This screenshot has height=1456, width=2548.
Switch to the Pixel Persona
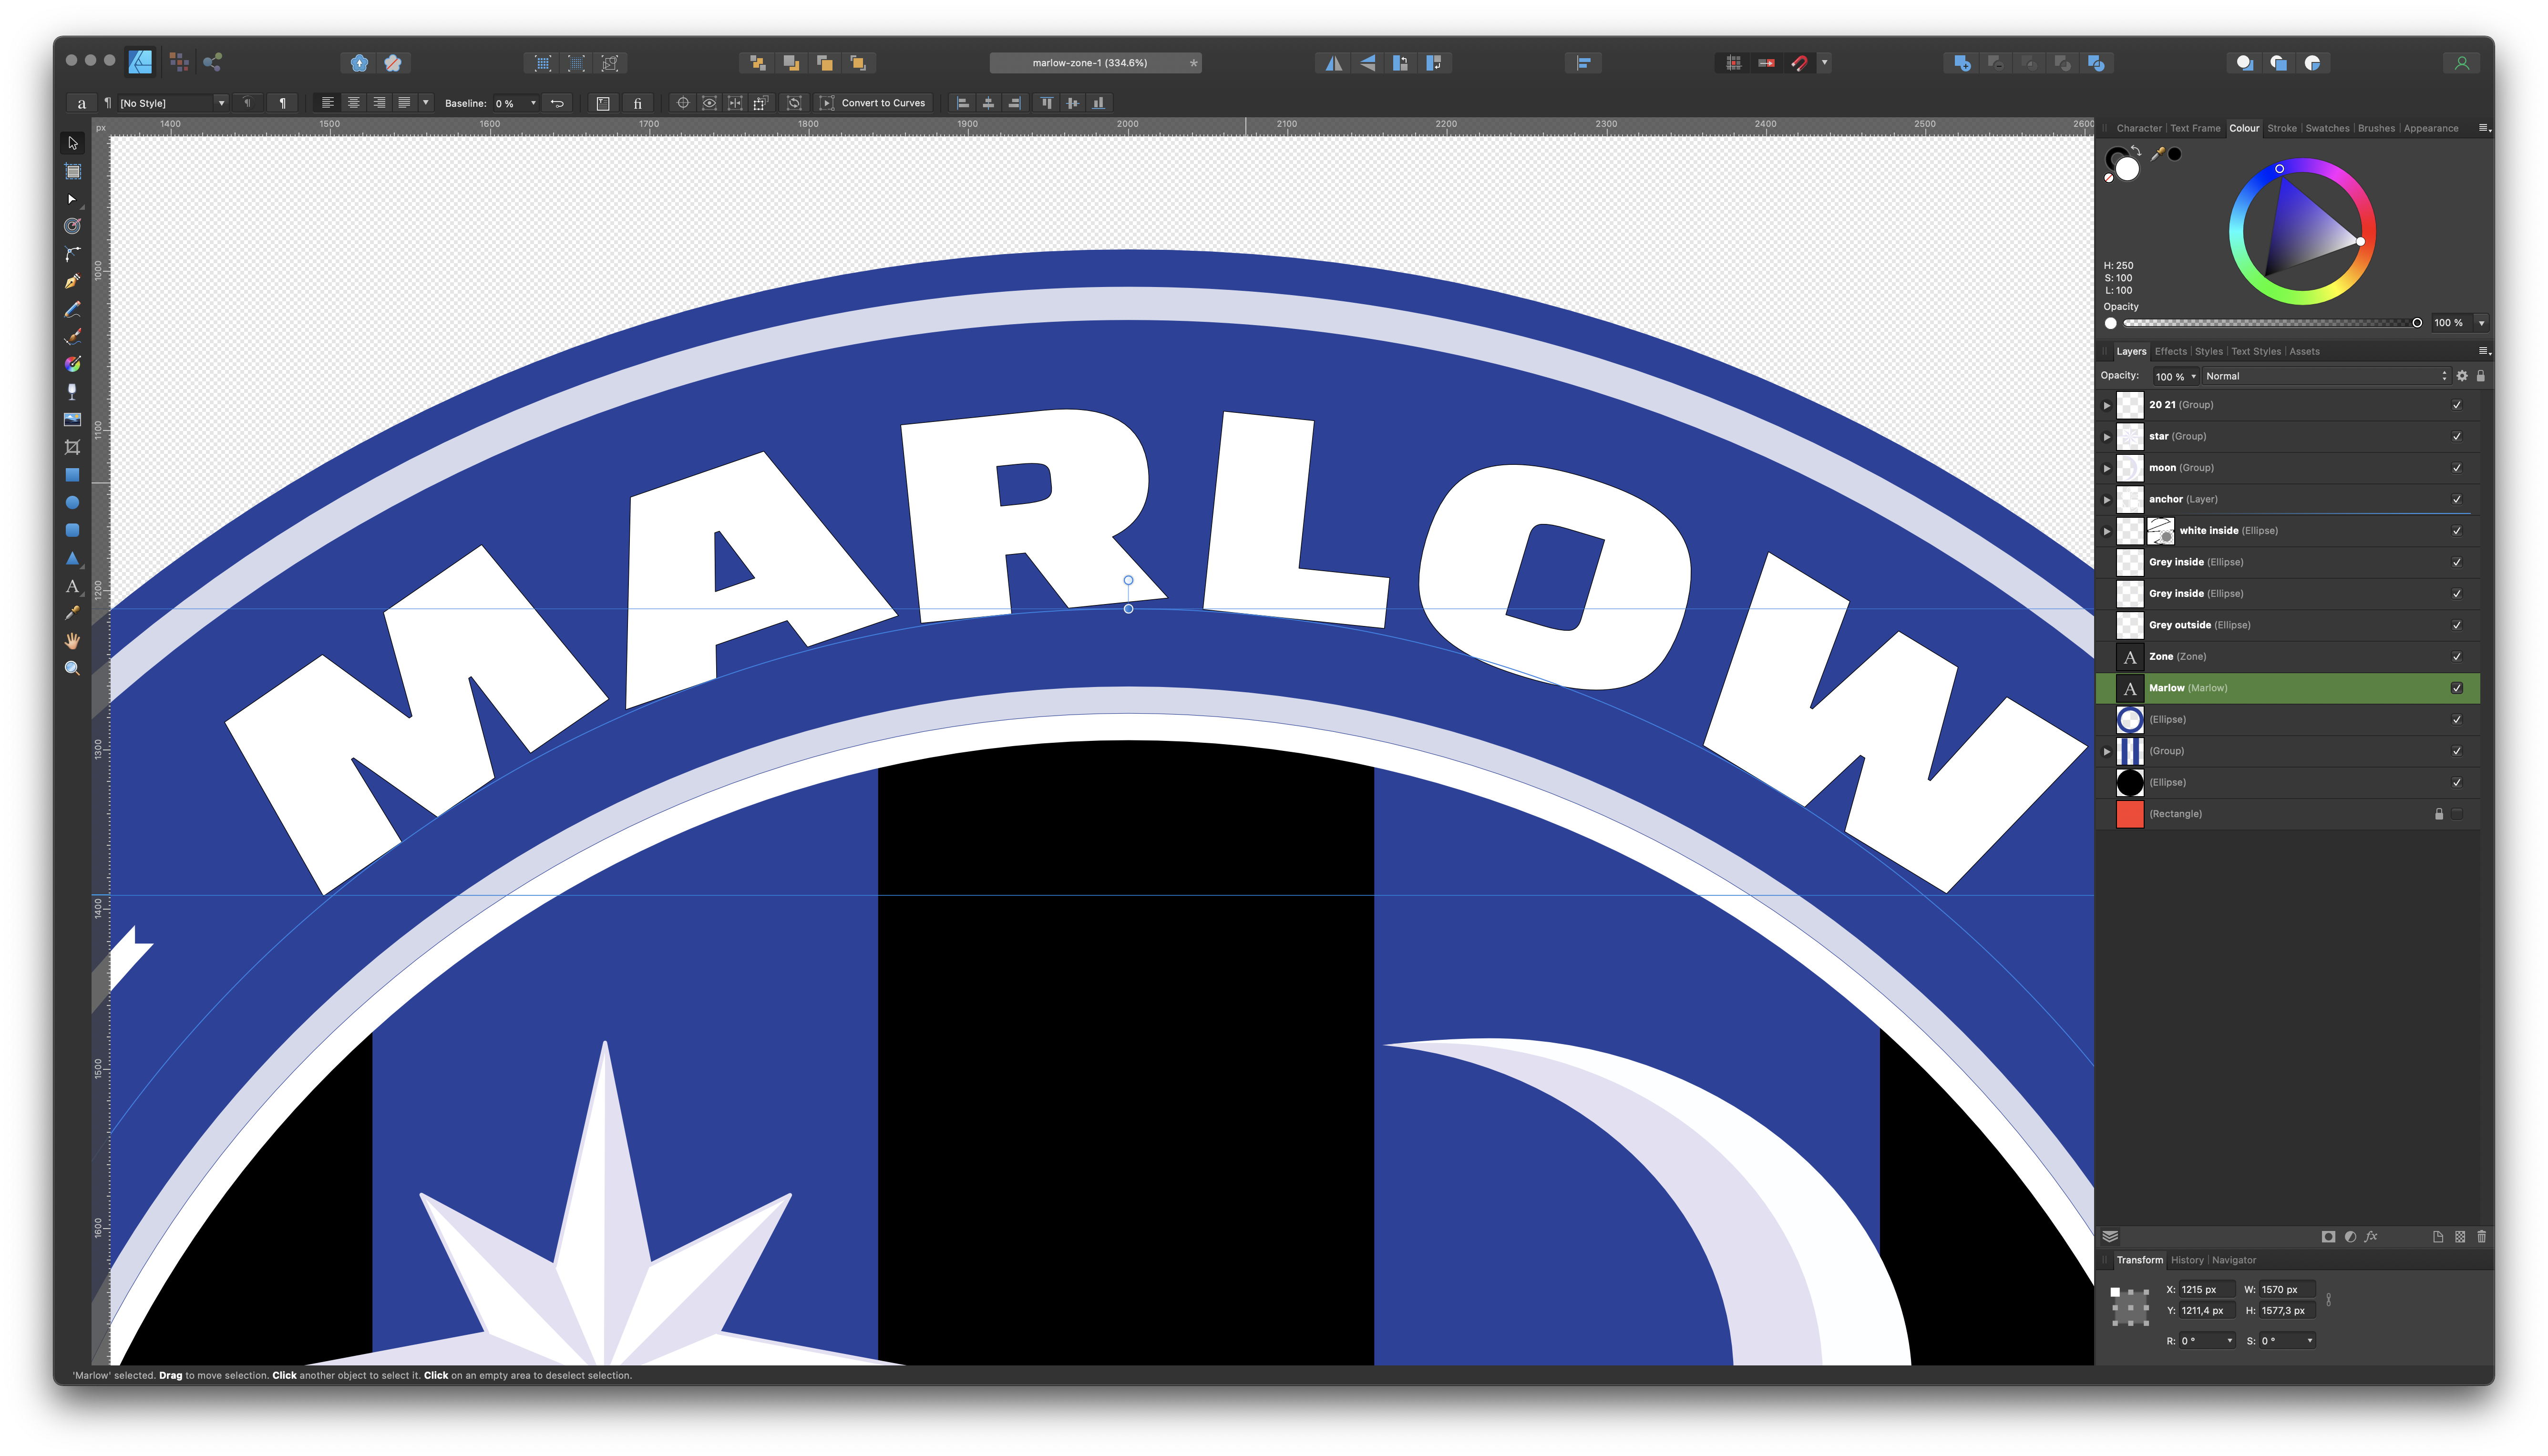coord(179,62)
